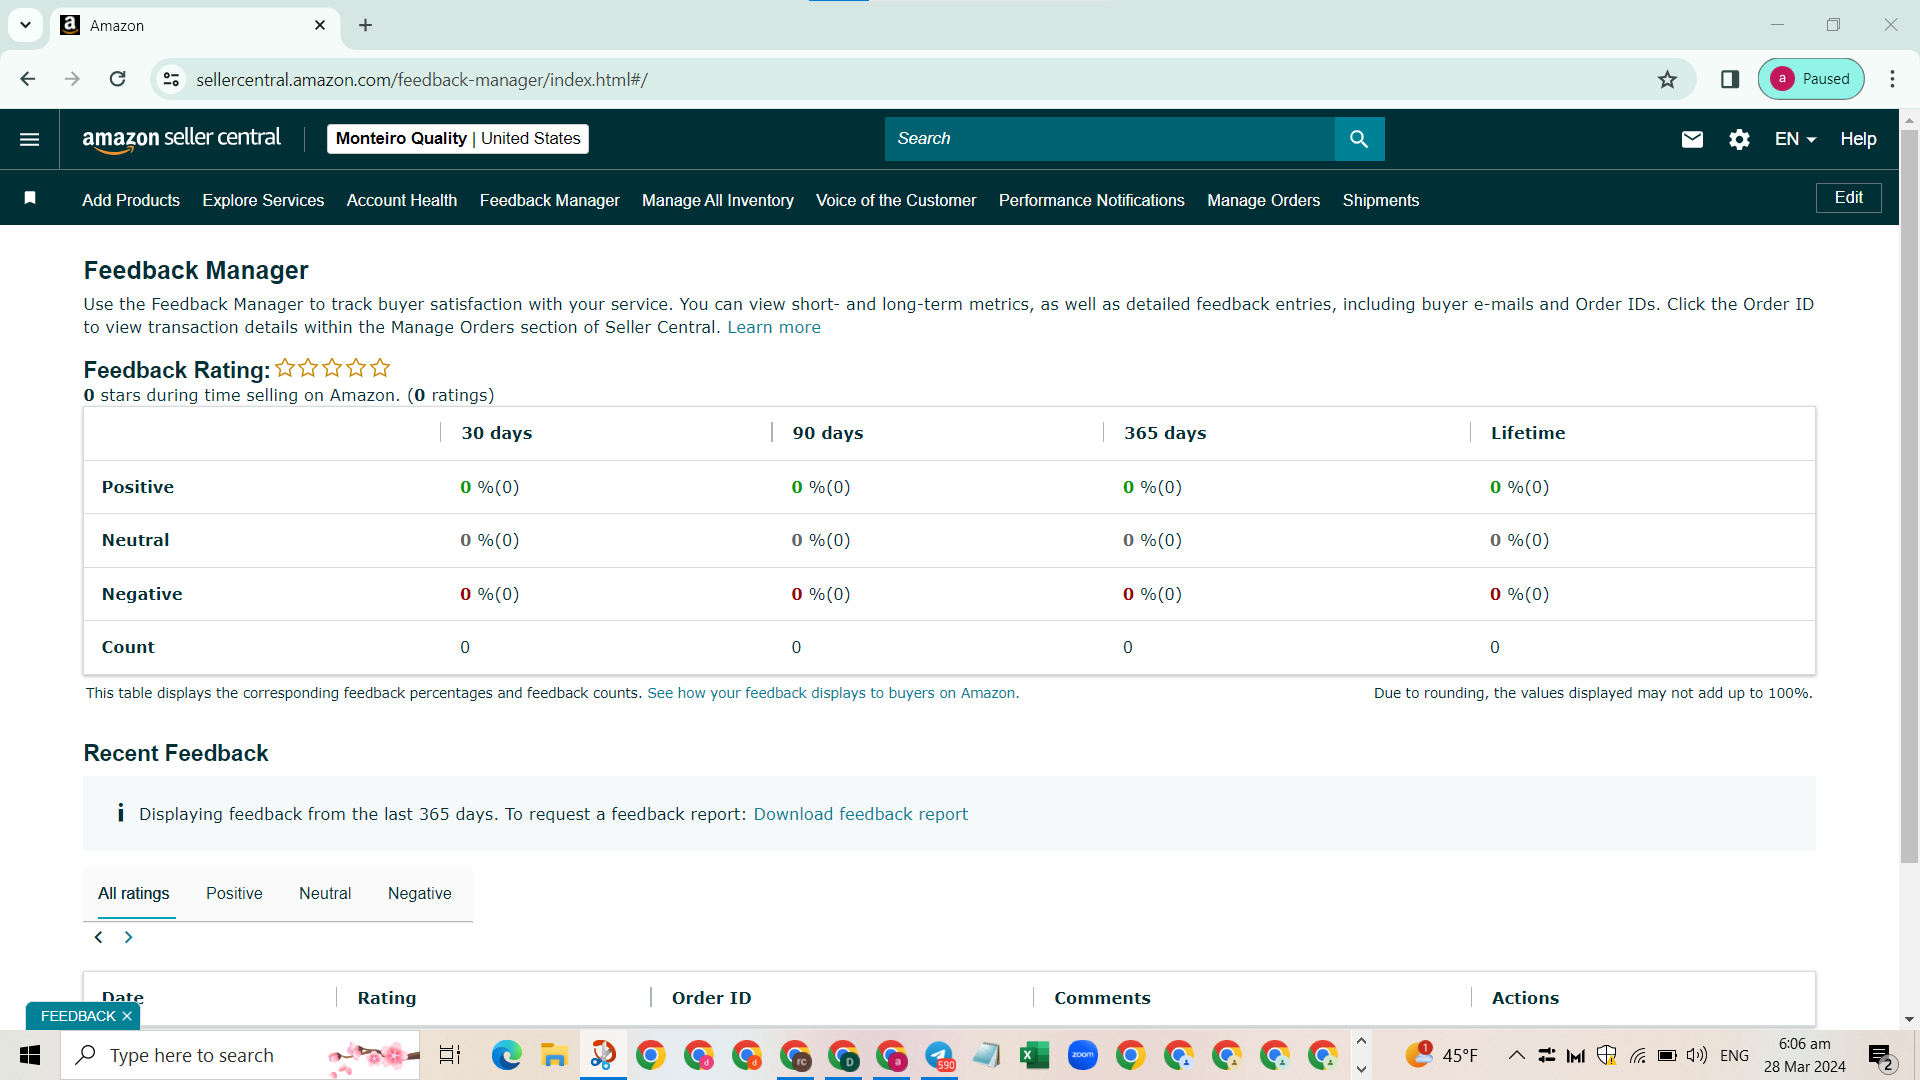Open Performance Notifications menu item
Image resolution: width=1920 pixels, height=1080 pixels.
(1092, 200)
